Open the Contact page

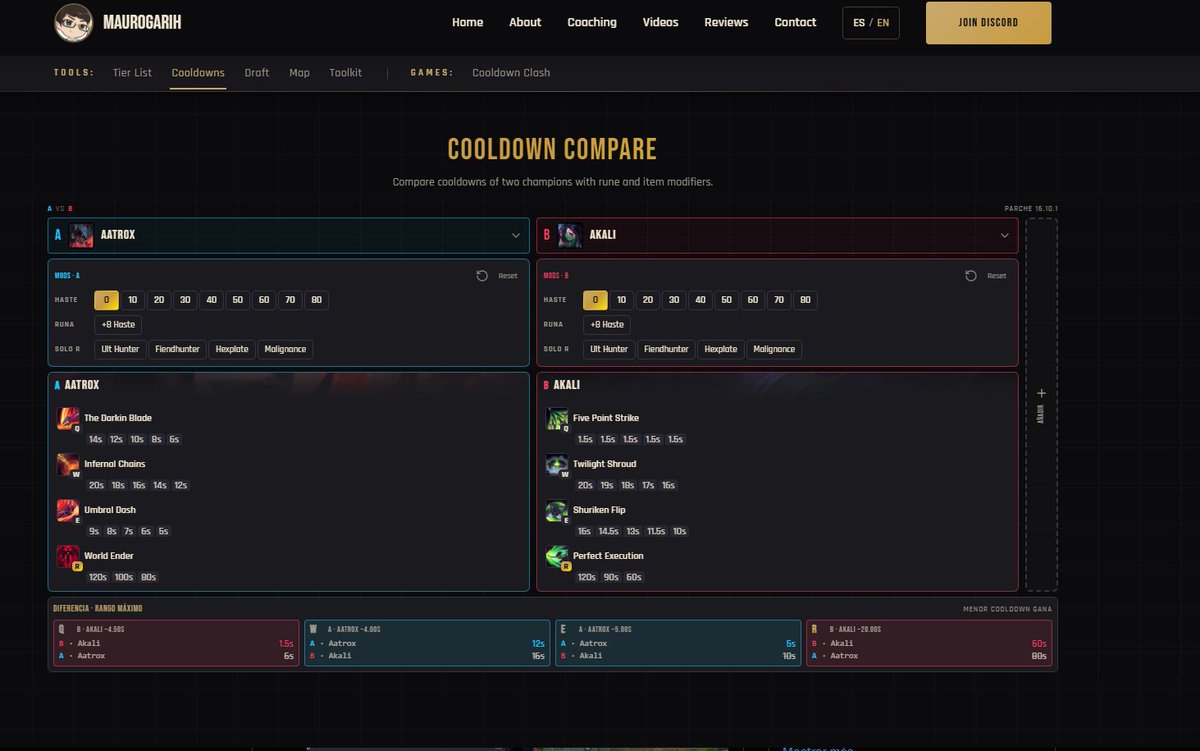(x=795, y=22)
